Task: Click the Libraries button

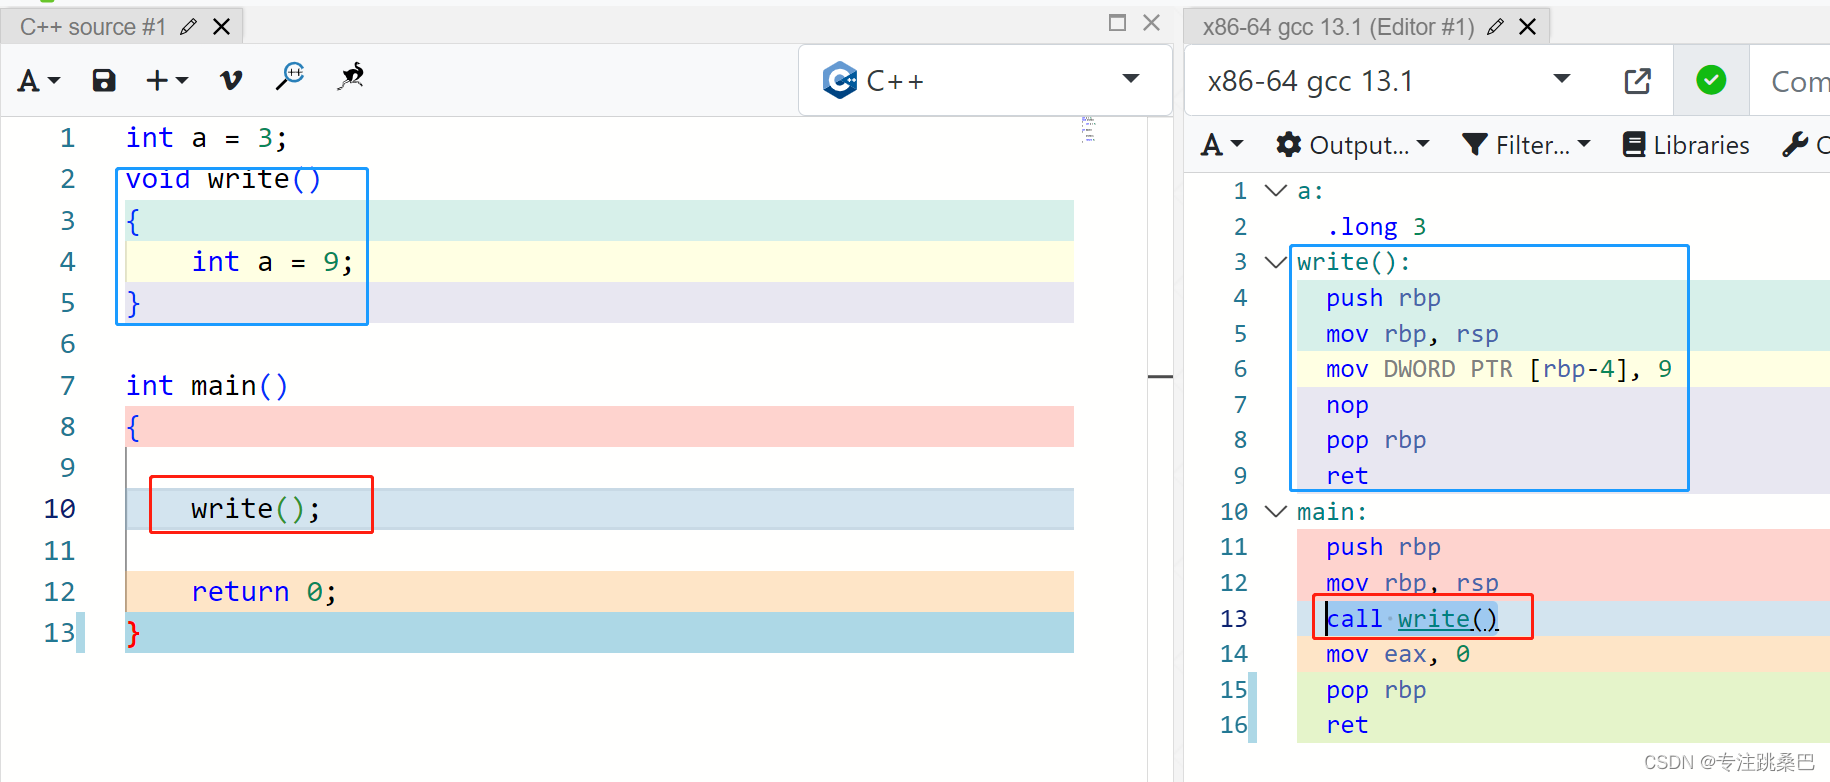Action: 1686,145
